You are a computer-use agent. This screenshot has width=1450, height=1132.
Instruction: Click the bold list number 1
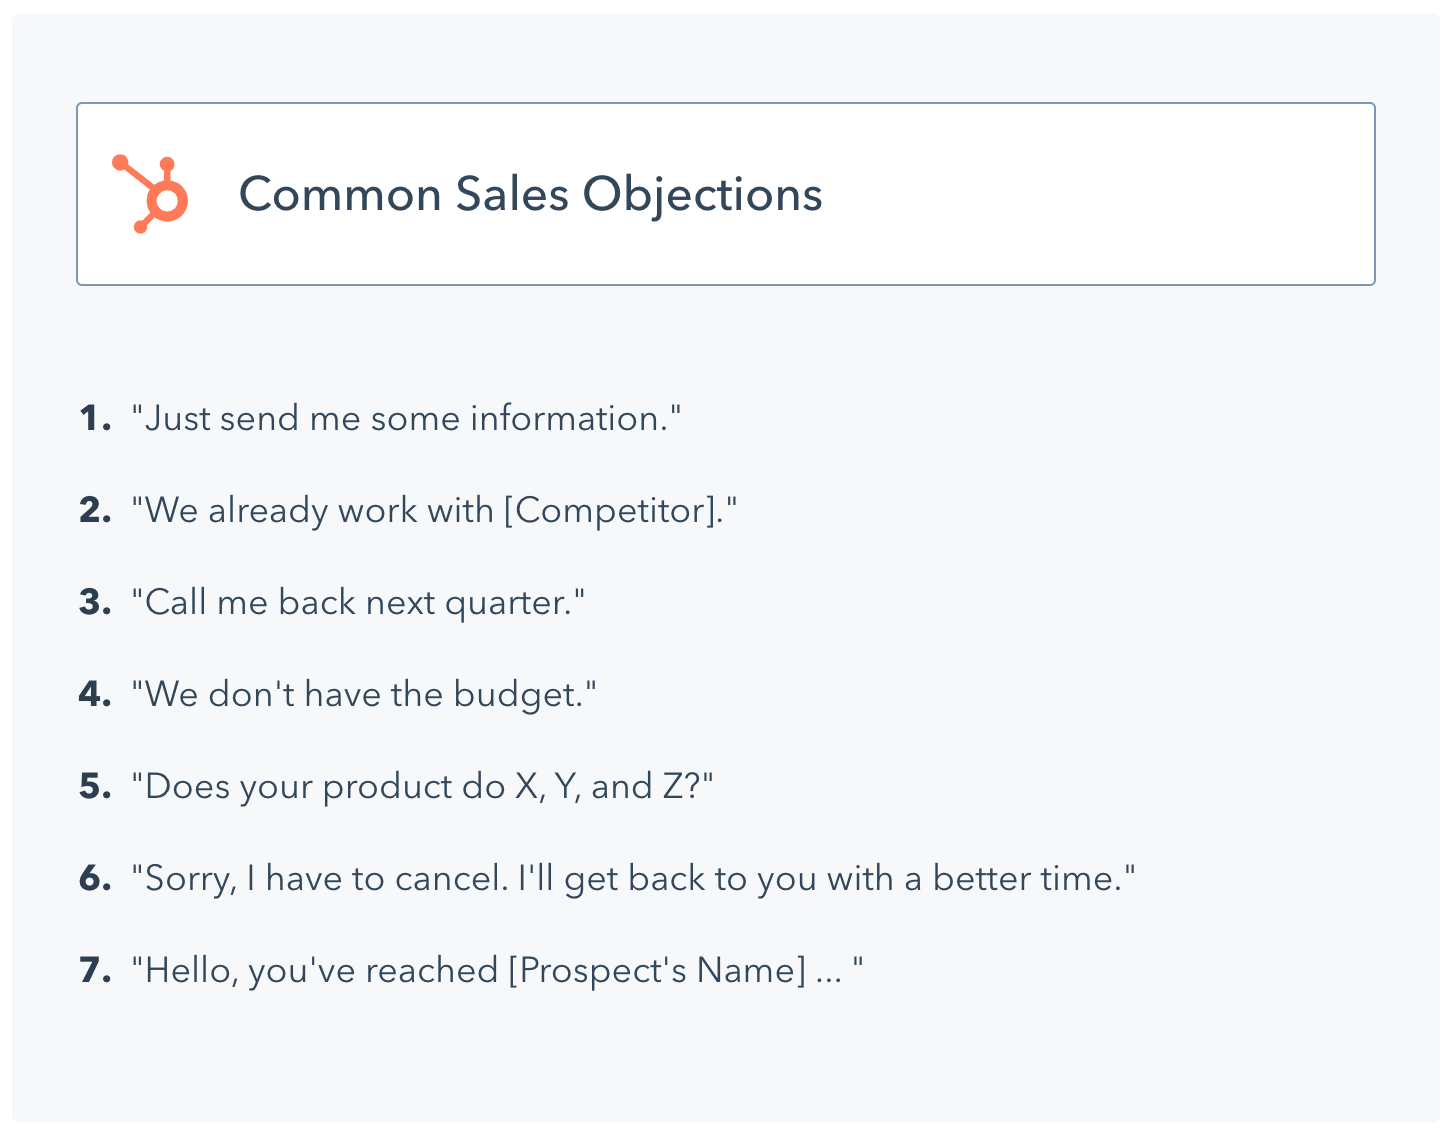[x=94, y=418]
